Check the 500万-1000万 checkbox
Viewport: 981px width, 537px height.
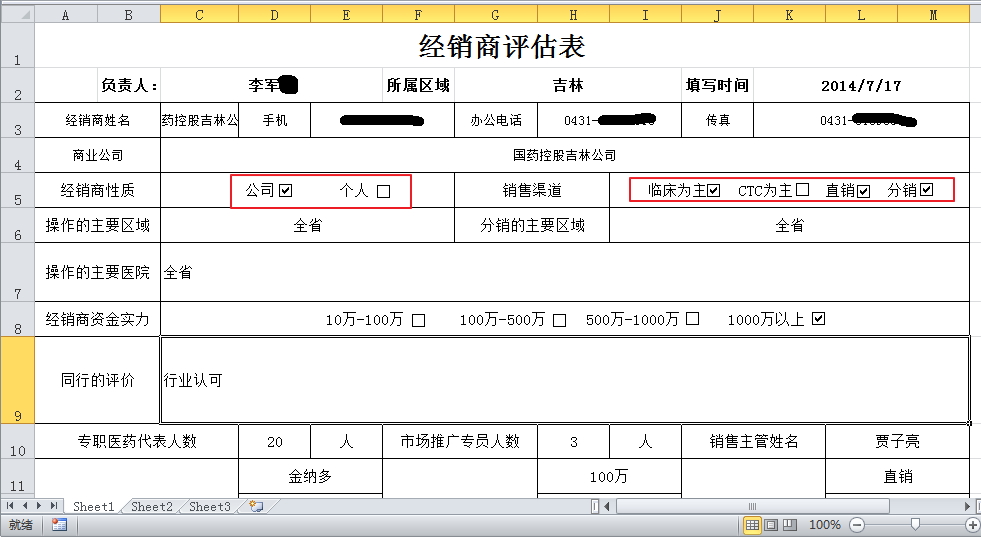[x=692, y=319]
